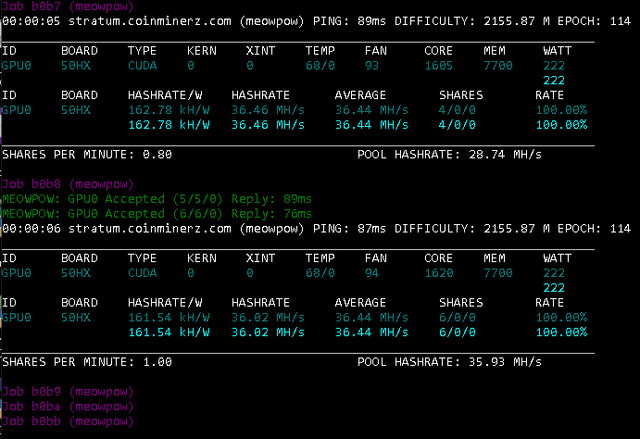
Task: Click the Job b0b7 (meowpow) line
Action: (68, 6)
